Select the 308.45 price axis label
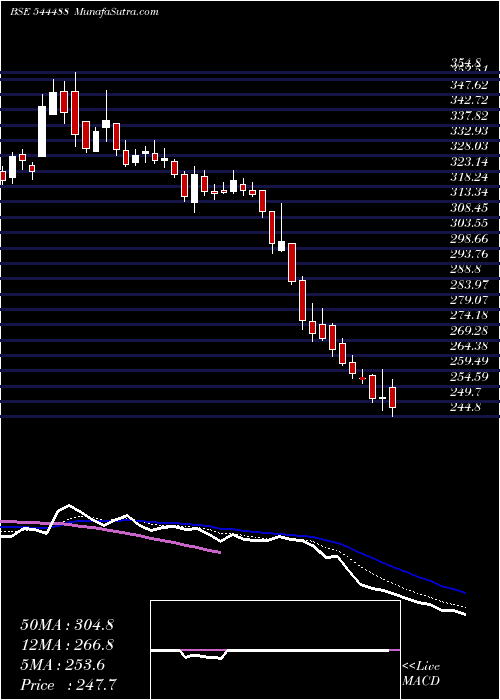The image size is (500, 700). click(469, 208)
